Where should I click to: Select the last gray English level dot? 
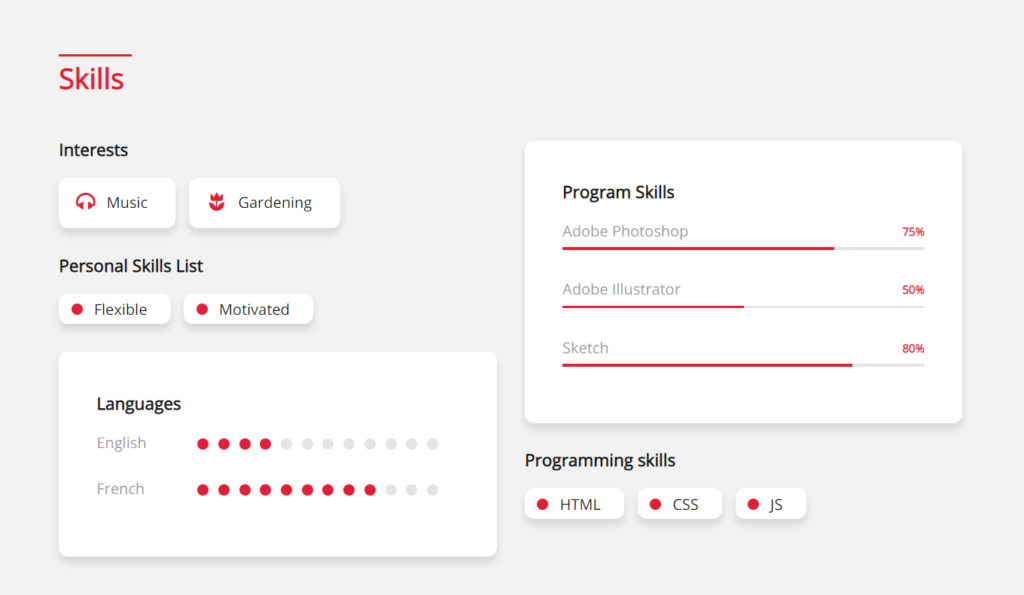point(432,444)
